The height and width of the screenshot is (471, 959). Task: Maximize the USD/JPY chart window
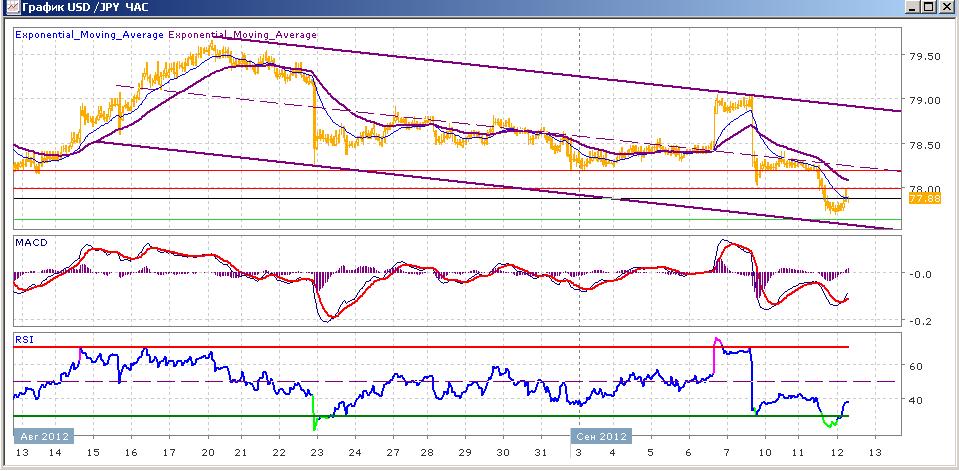[x=928, y=7]
